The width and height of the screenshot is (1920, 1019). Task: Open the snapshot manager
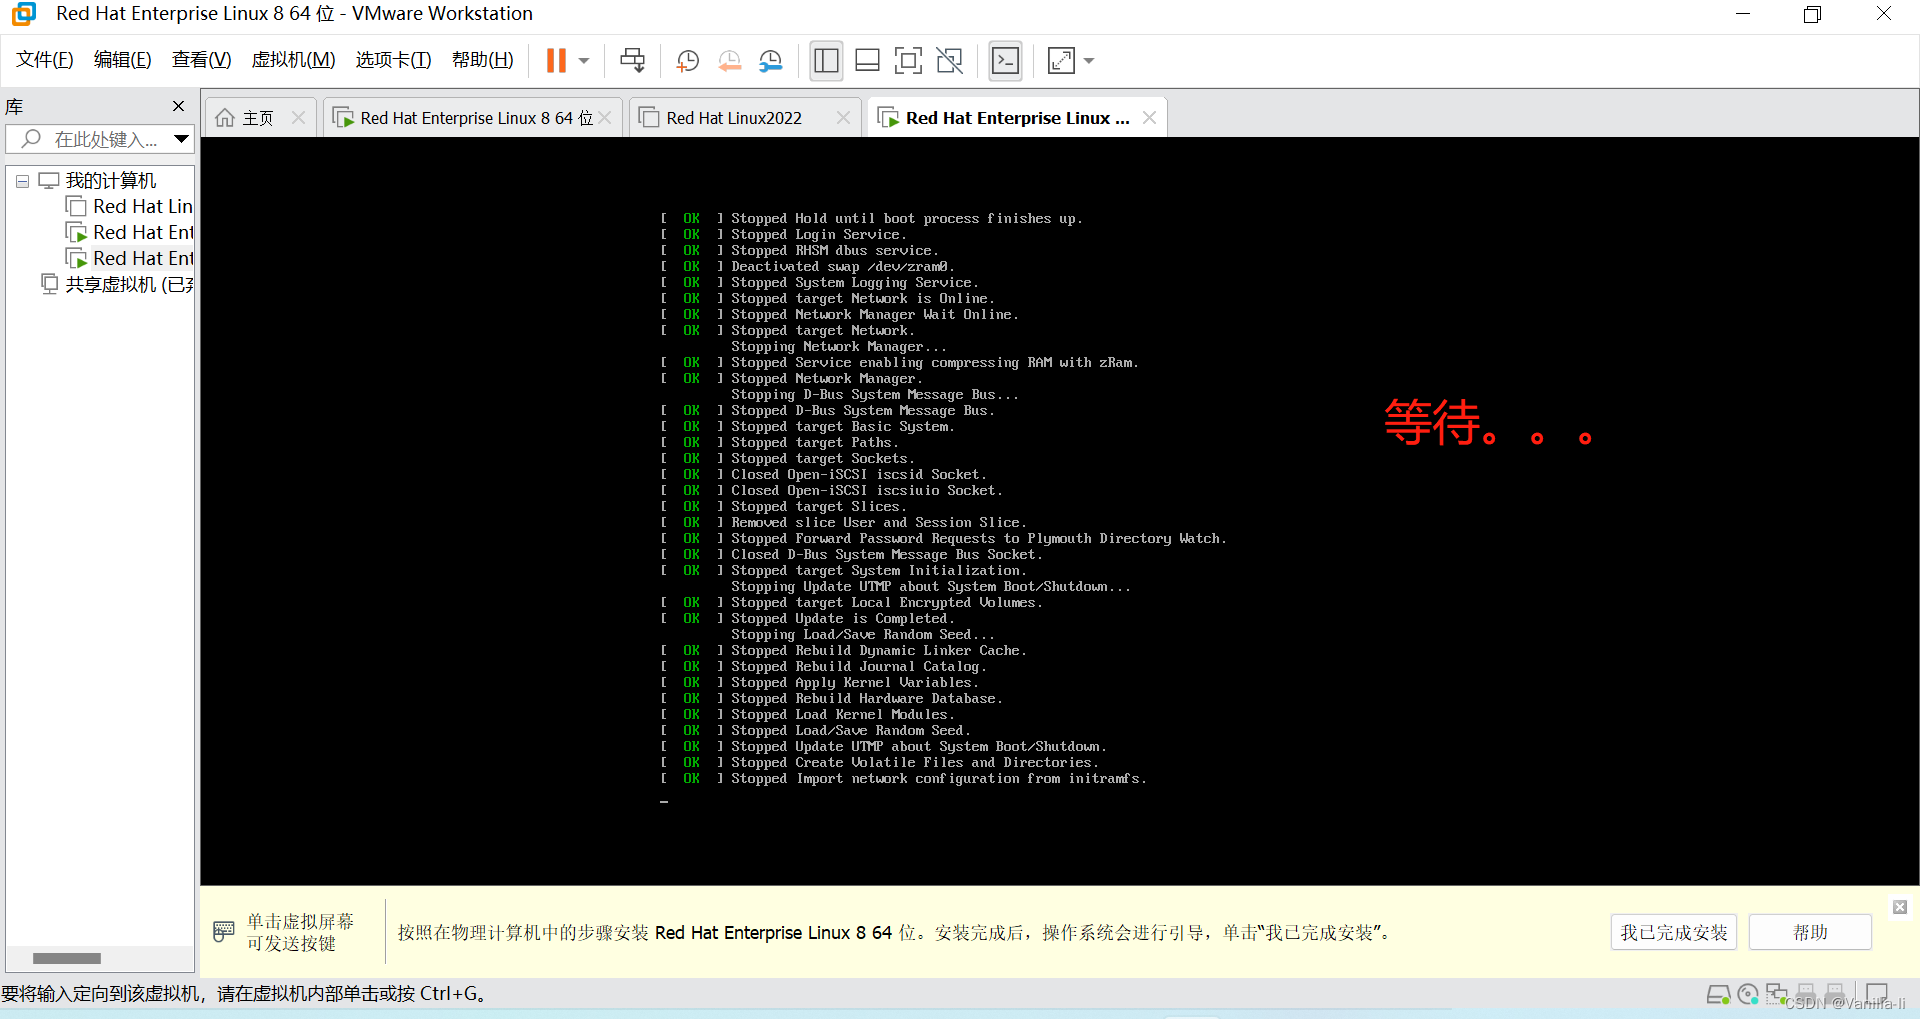pos(771,61)
